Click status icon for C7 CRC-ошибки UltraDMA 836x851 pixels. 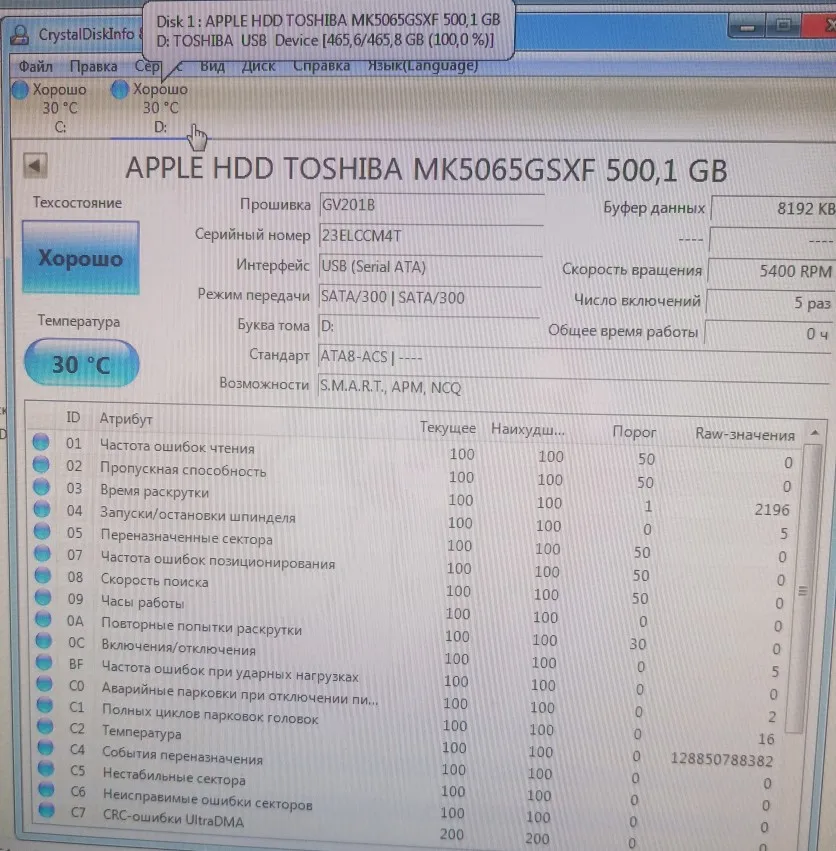pyautogui.click(x=47, y=810)
